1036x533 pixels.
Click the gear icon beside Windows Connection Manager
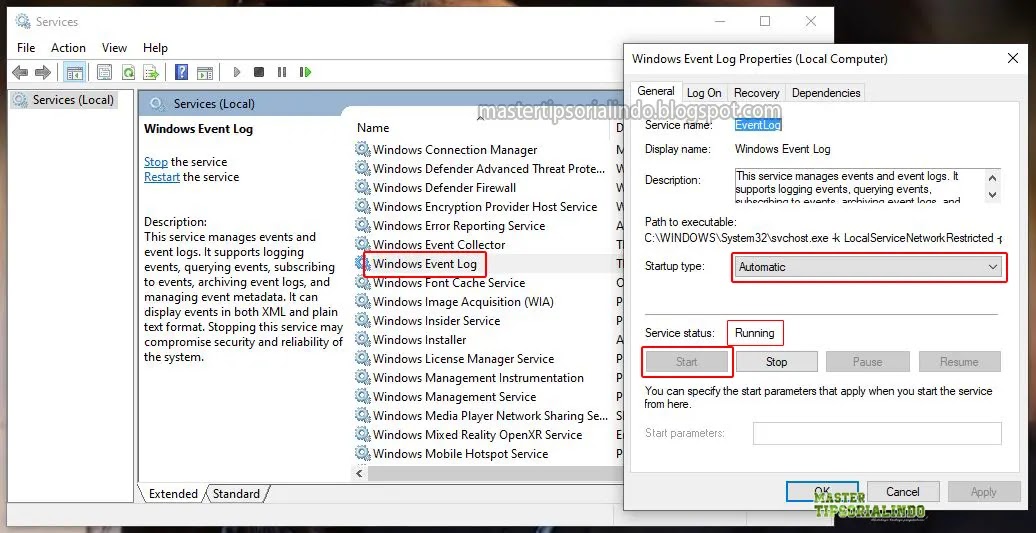point(362,149)
